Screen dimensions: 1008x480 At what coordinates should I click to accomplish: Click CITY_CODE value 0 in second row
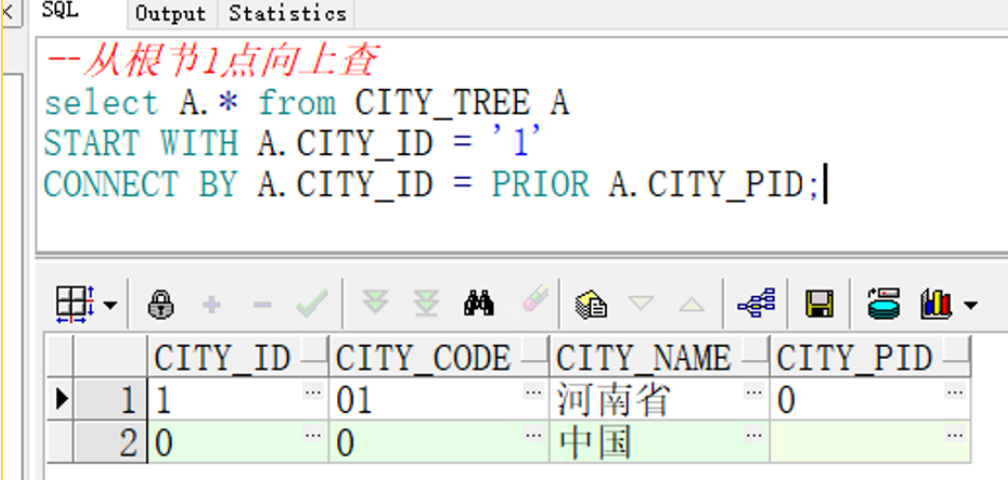(345, 443)
